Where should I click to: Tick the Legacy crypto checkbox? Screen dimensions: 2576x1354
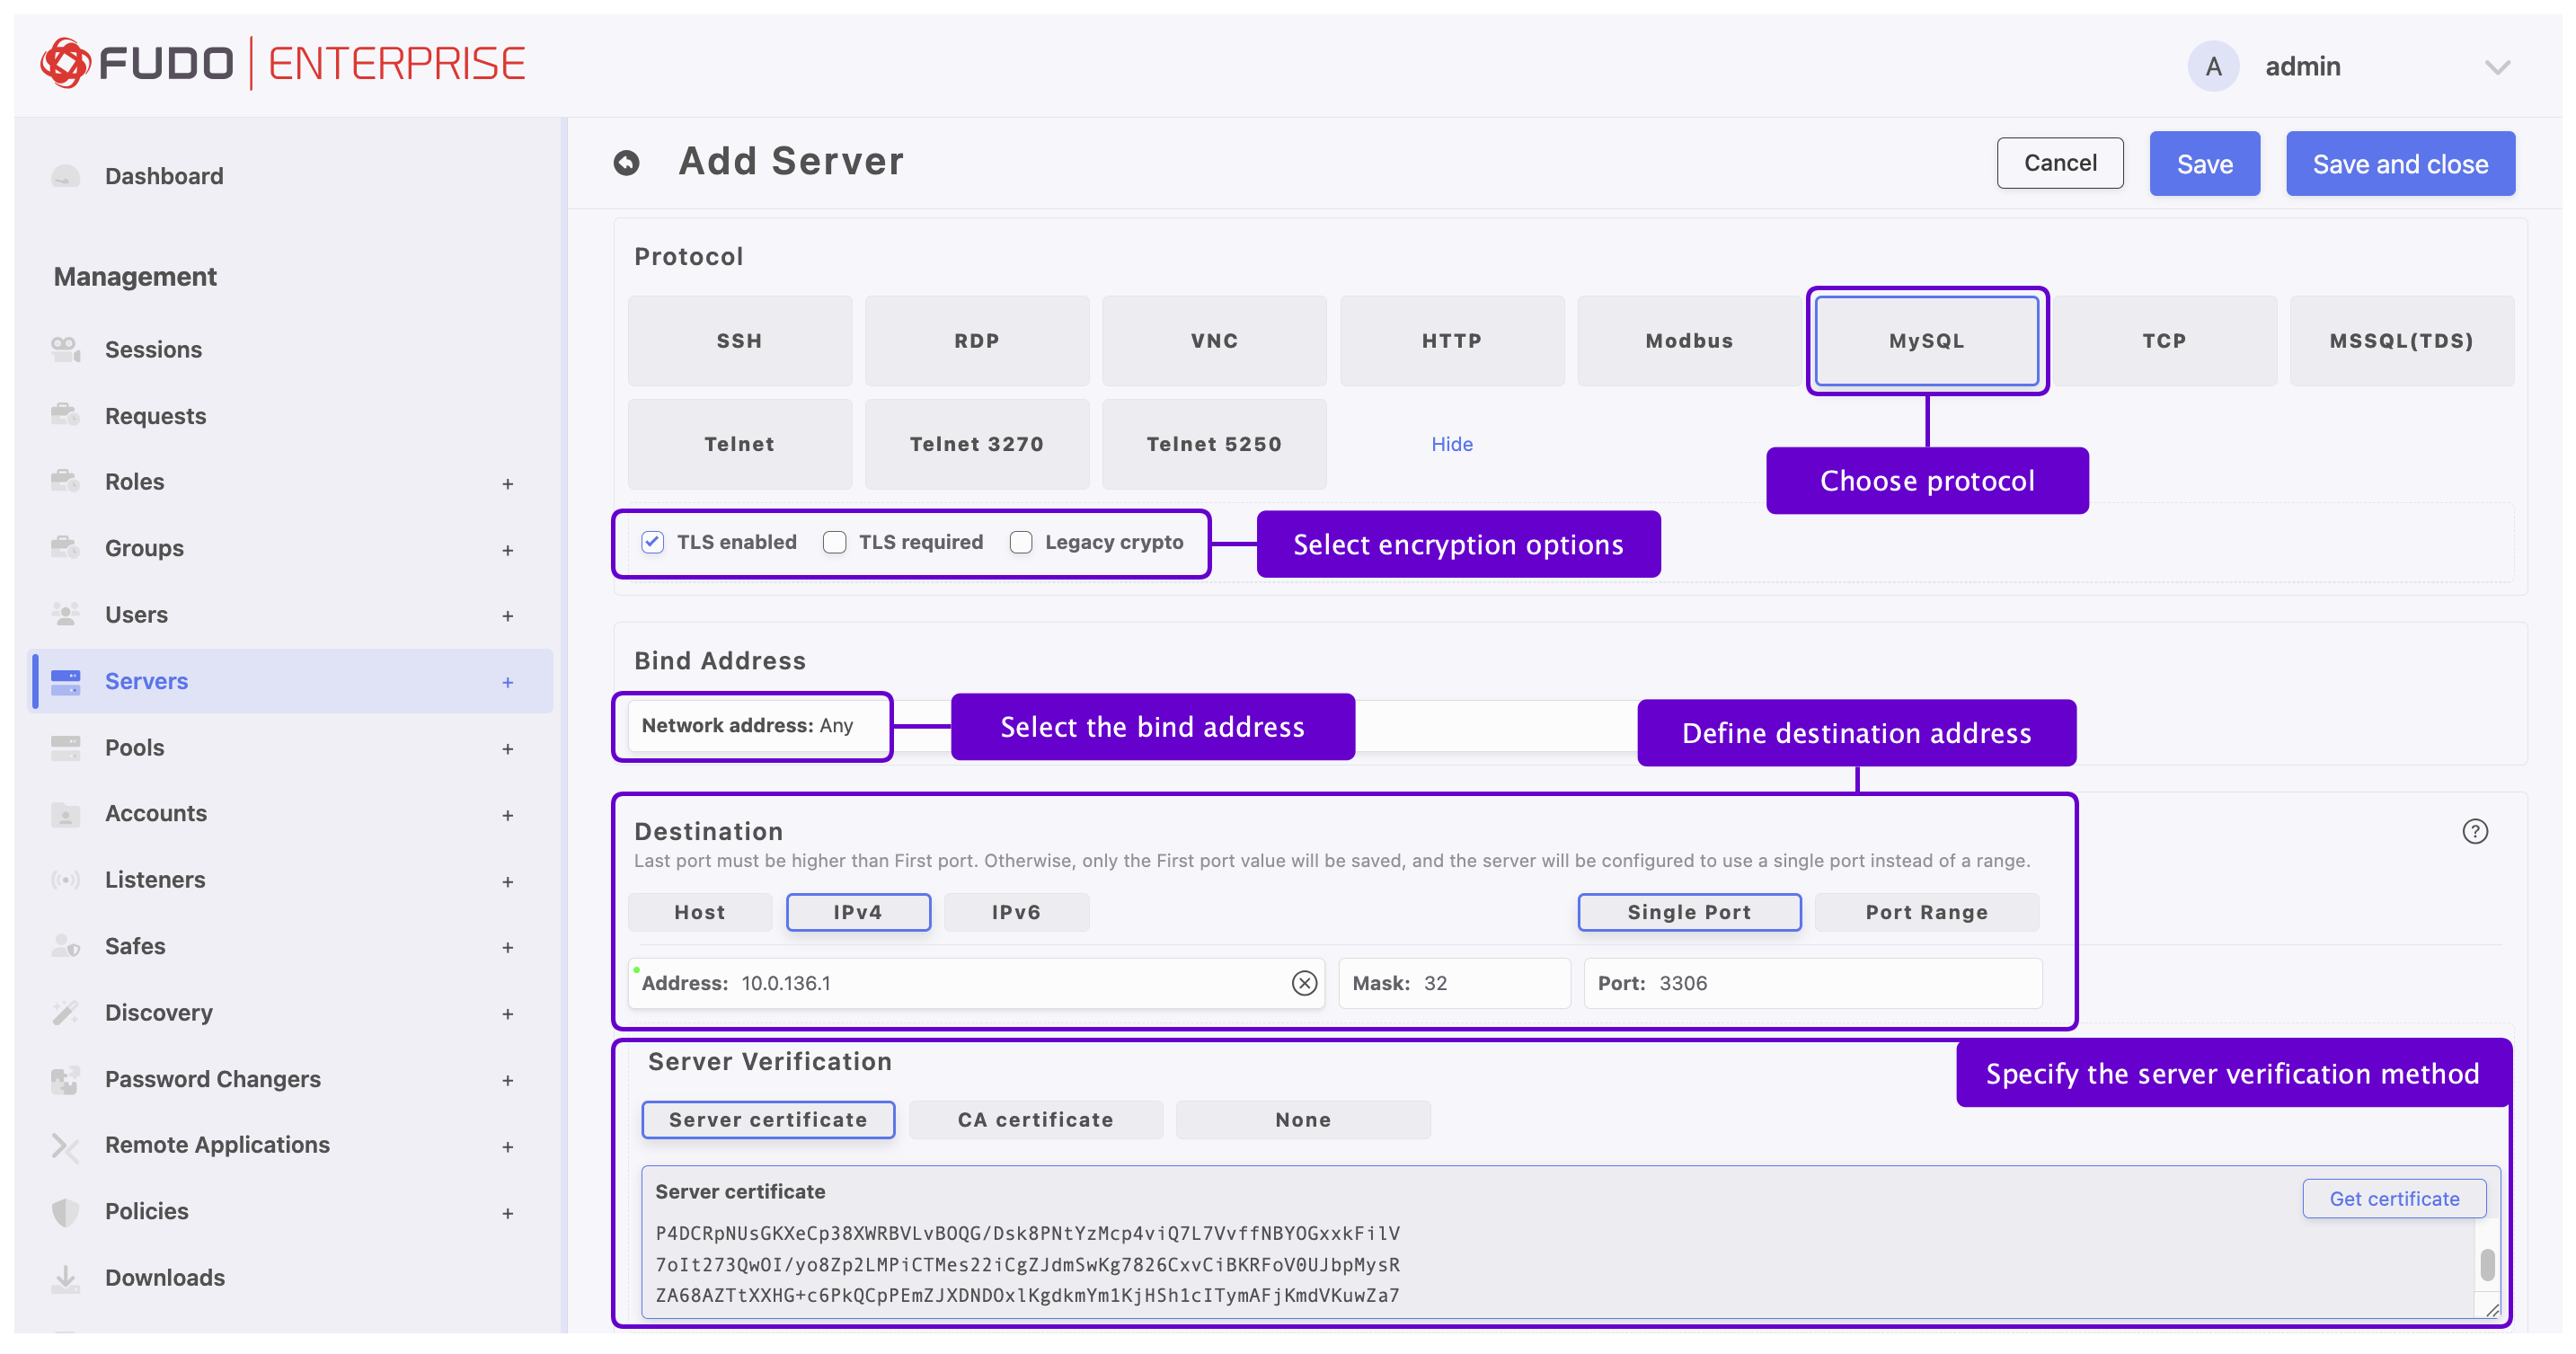click(x=1020, y=542)
